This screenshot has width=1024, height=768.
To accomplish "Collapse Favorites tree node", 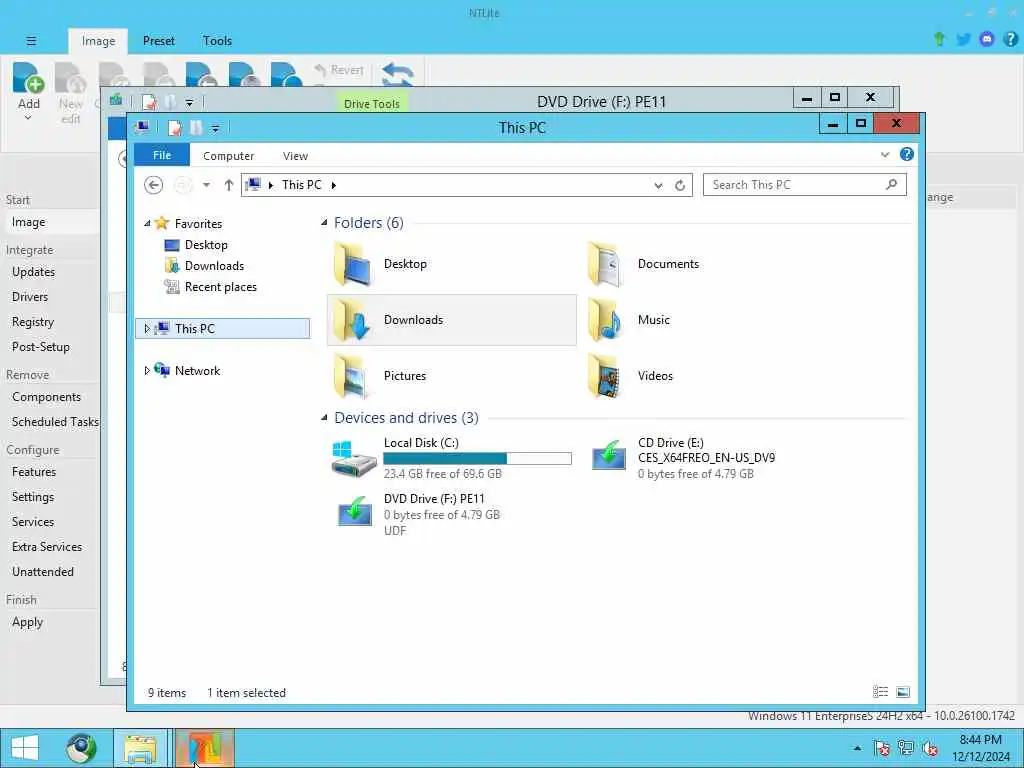I will [x=147, y=223].
